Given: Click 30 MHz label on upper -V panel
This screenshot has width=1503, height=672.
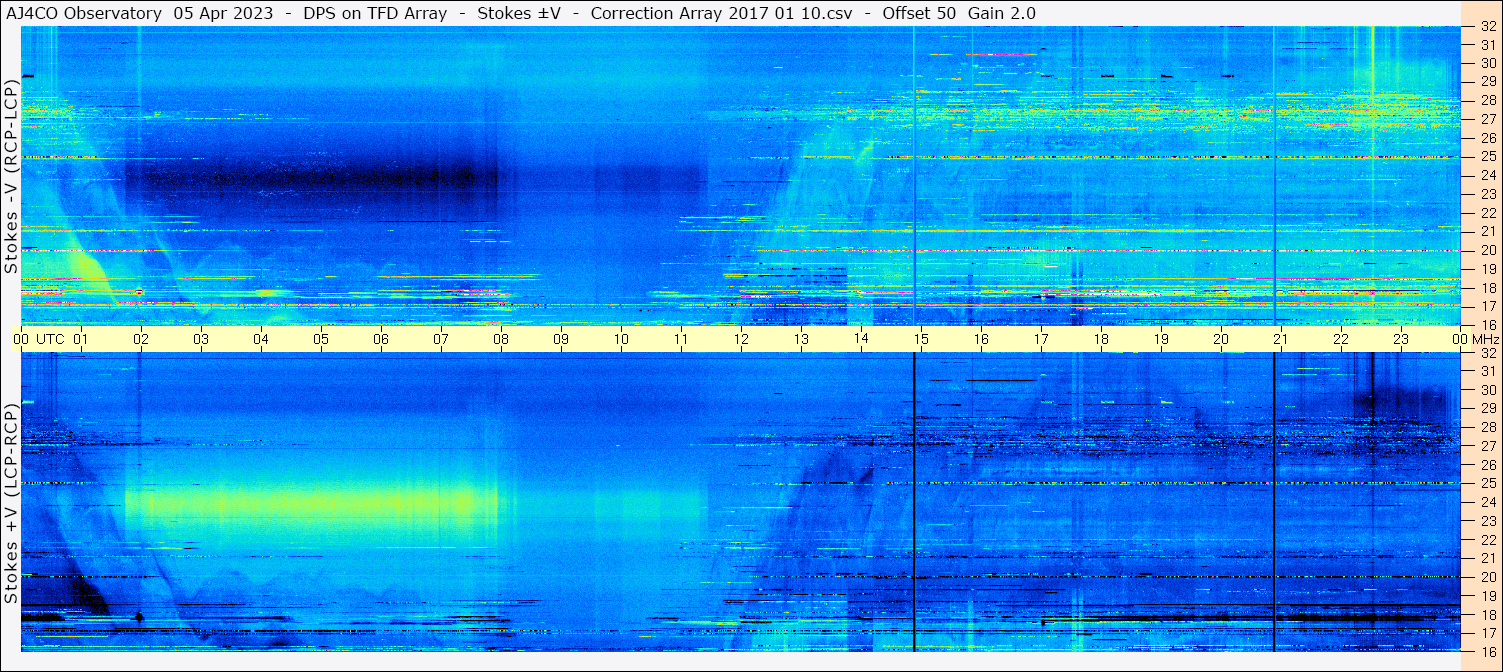Looking at the screenshot, I should pyautogui.click(x=1488, y=63).
